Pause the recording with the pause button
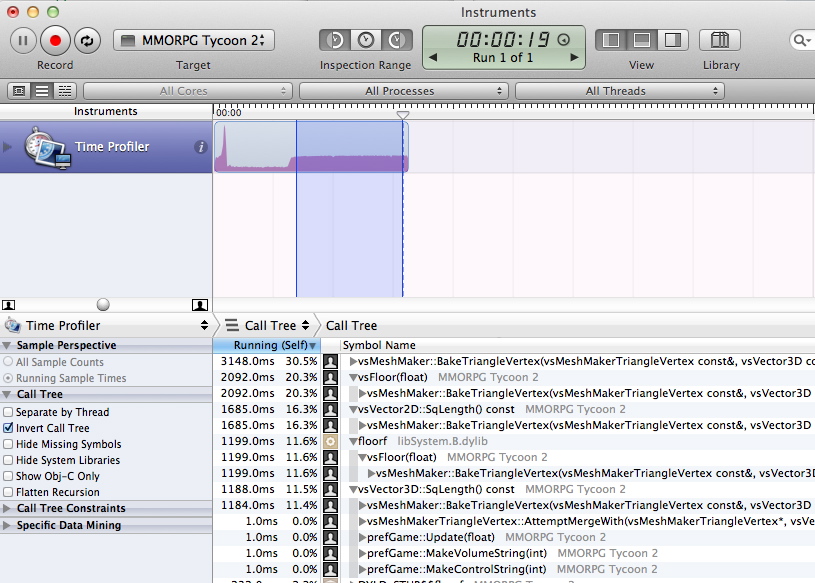This screenshot has height=583, width=815. [23, 41]
